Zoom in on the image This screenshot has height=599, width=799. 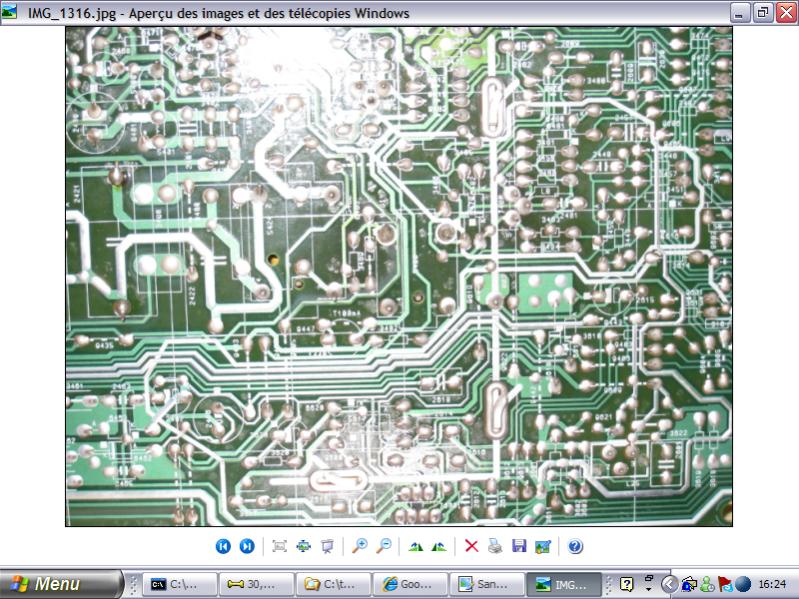(360, 546)
